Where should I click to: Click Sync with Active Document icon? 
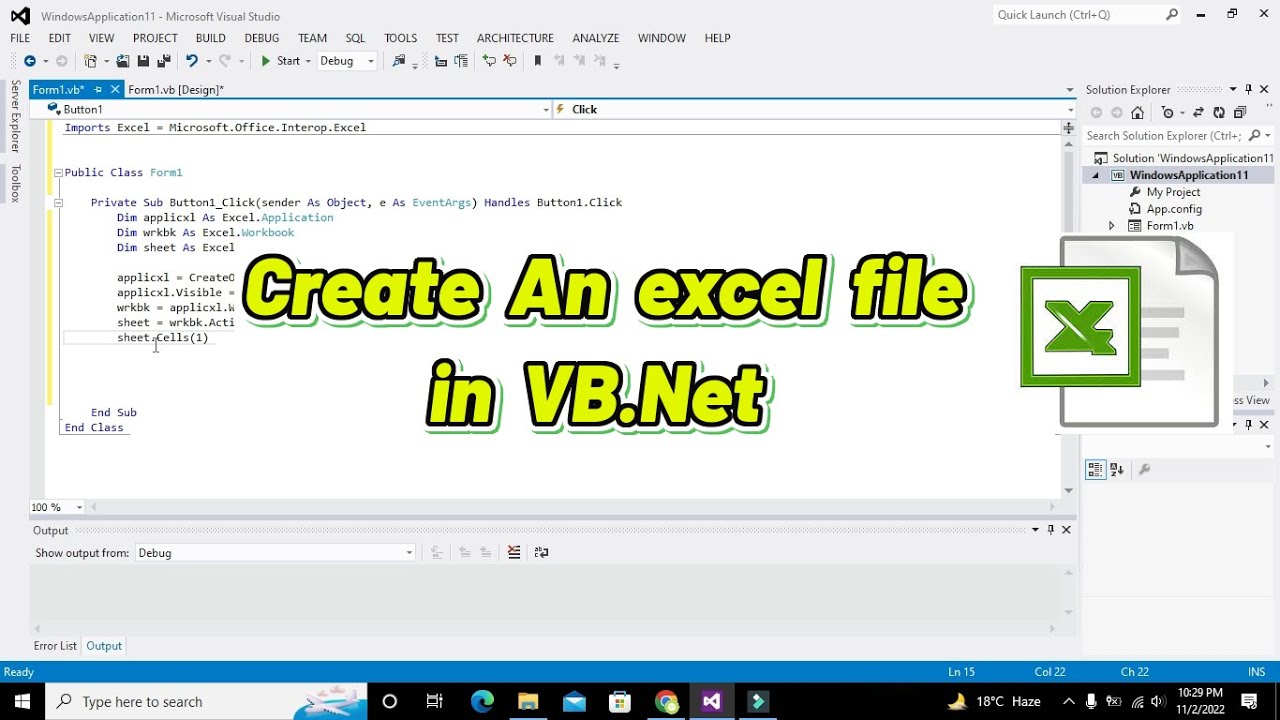[x=1198, y=113]
